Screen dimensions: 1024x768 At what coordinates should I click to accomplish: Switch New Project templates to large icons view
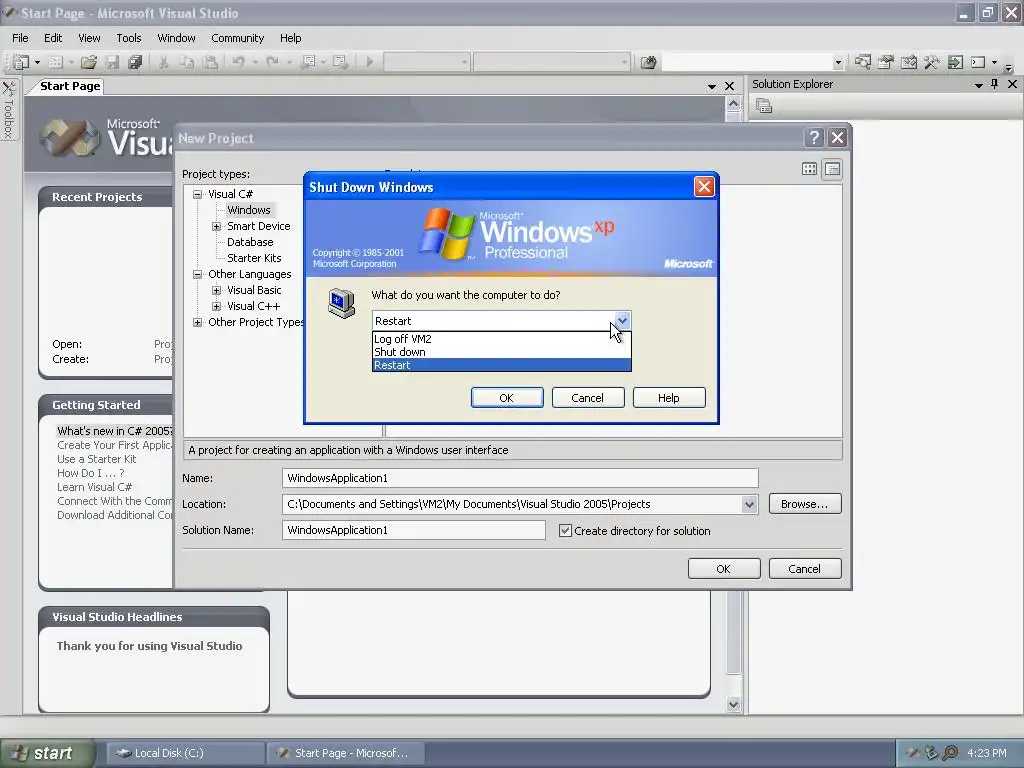coord(809,169)
